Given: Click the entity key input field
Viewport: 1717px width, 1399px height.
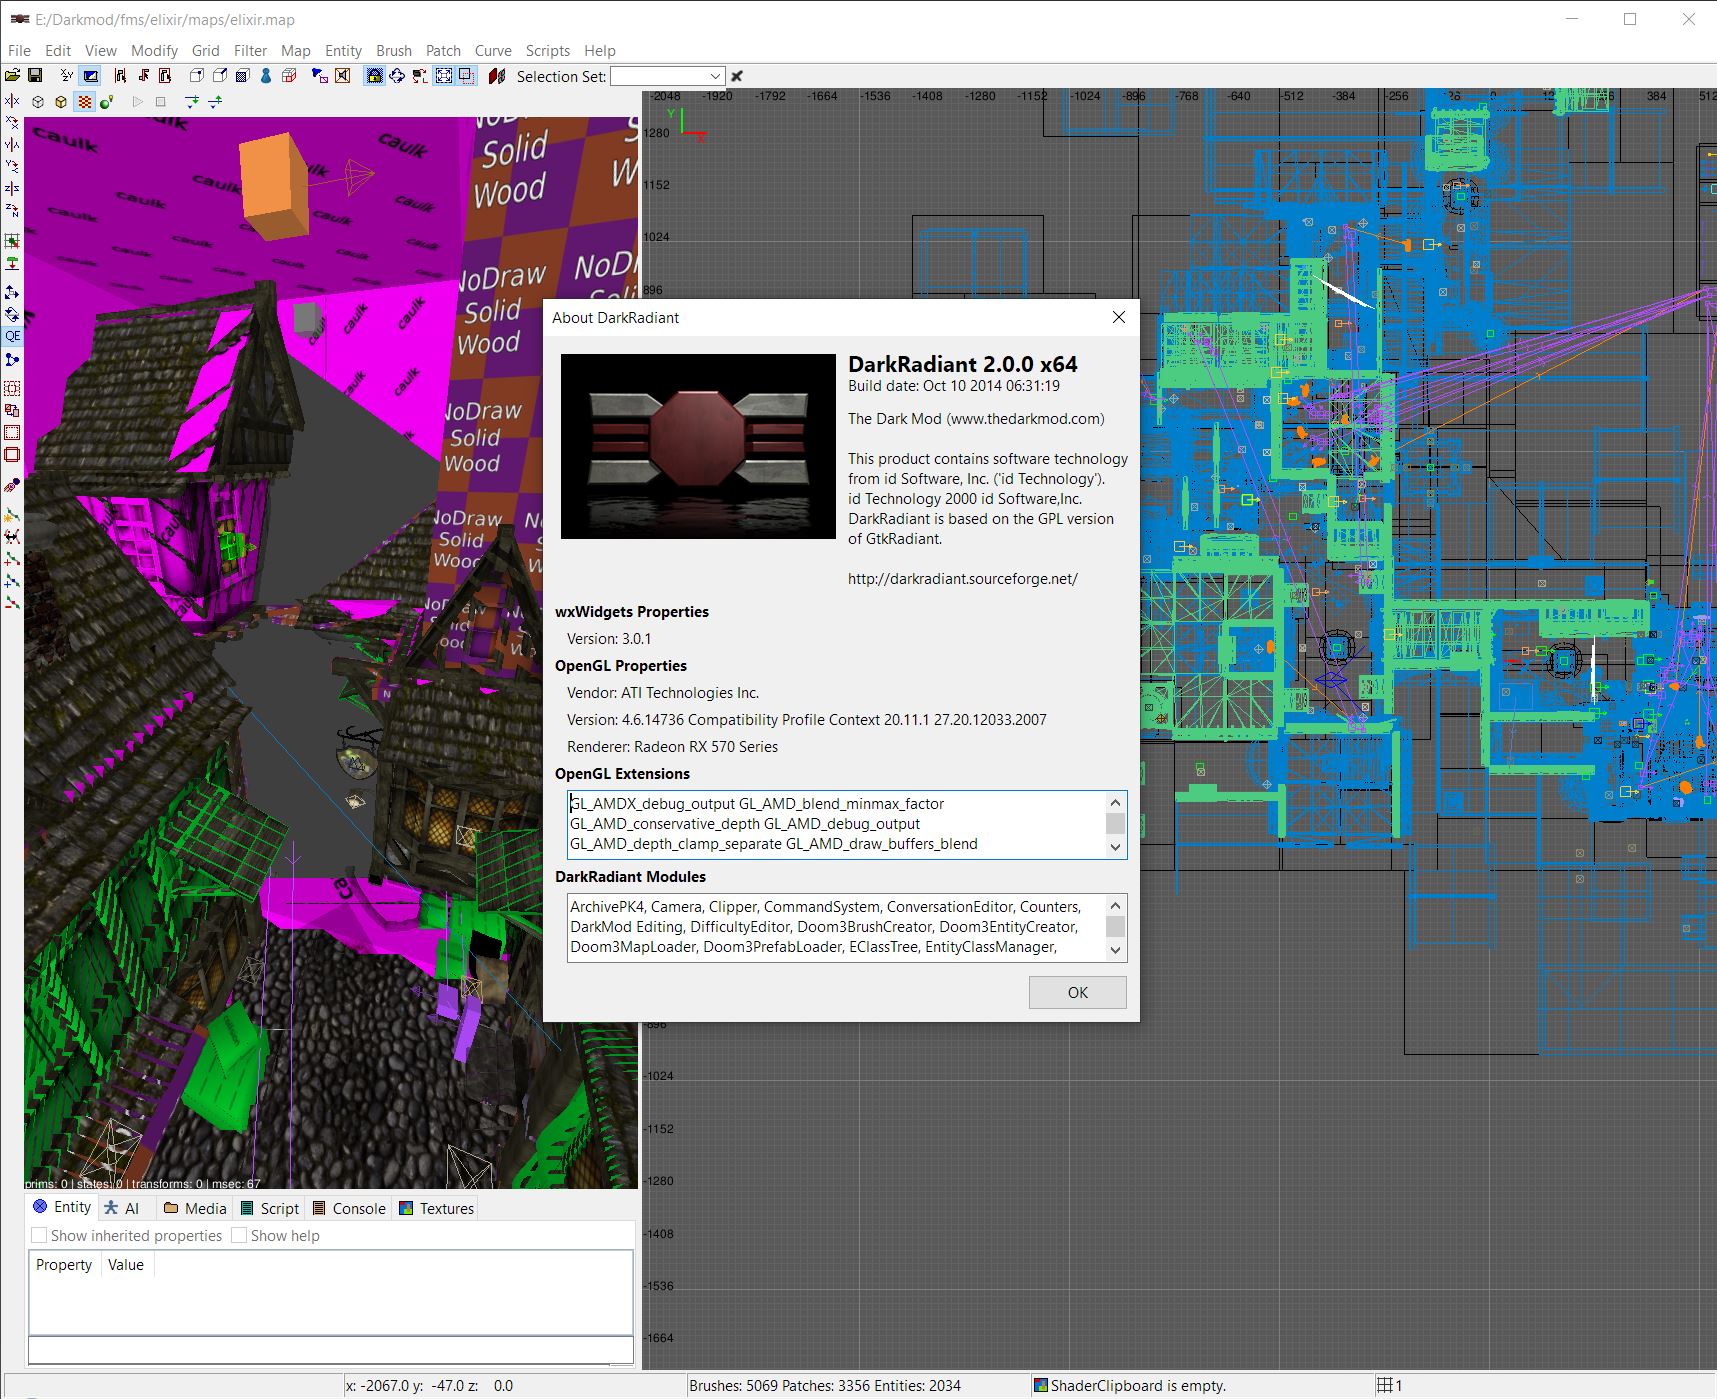Looking at the screenshot, I should [330, 1350].
